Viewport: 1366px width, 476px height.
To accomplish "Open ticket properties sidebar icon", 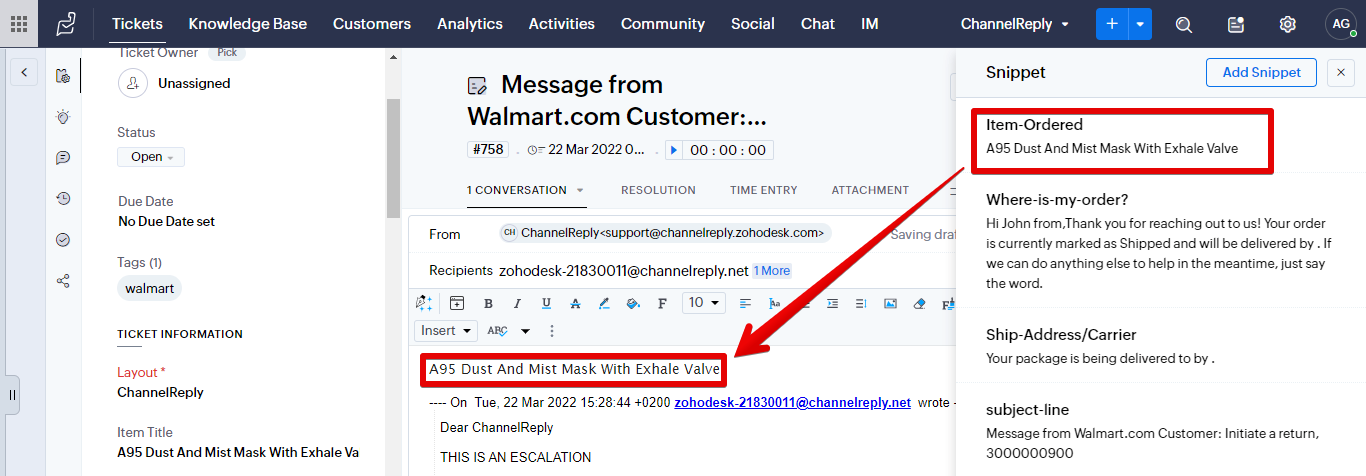I will click(x=63, y=75).
